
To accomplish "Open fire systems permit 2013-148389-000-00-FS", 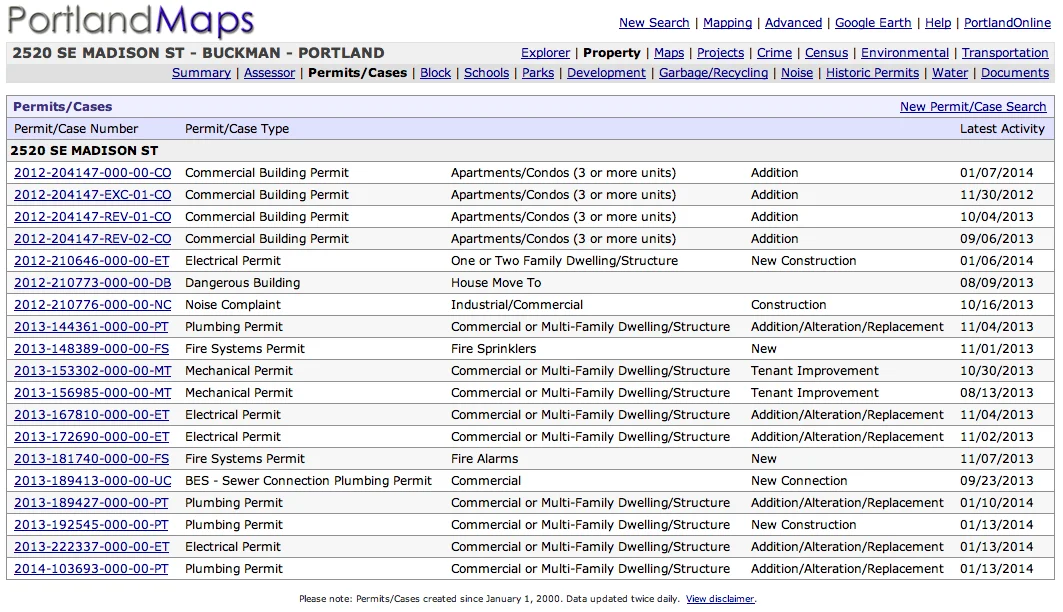I will (92, 349).
